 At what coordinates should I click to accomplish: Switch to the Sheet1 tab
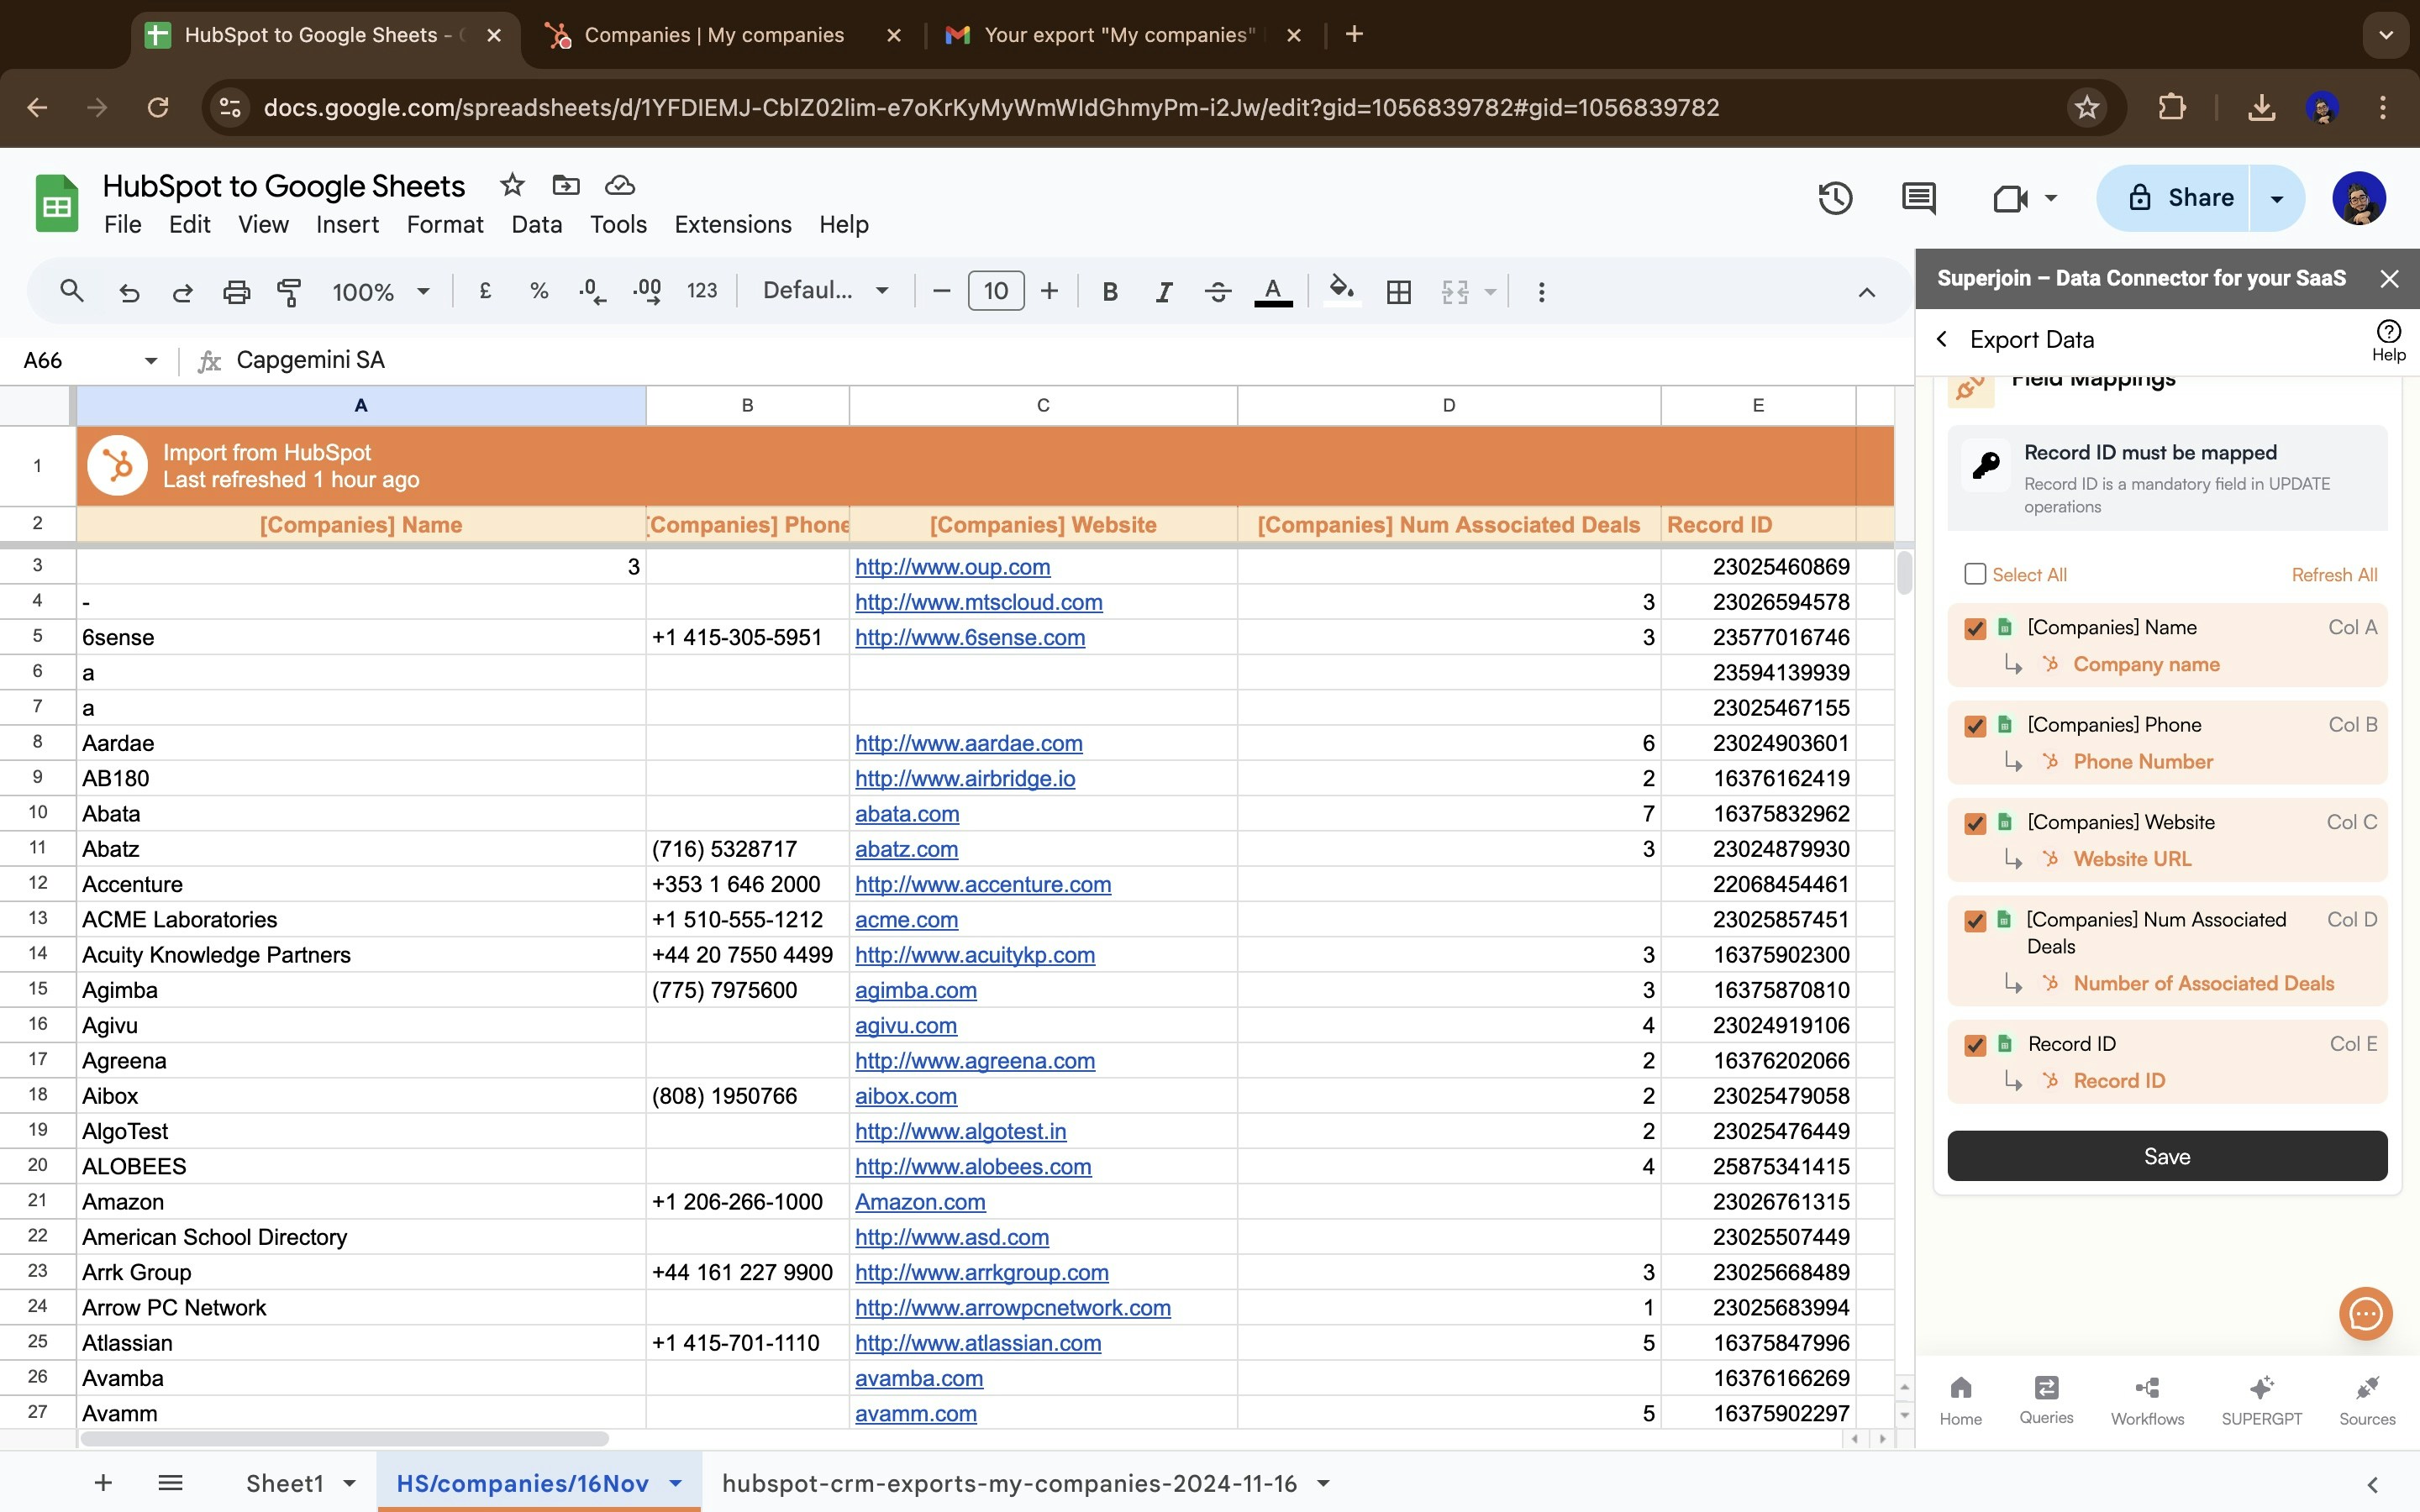285,1483
